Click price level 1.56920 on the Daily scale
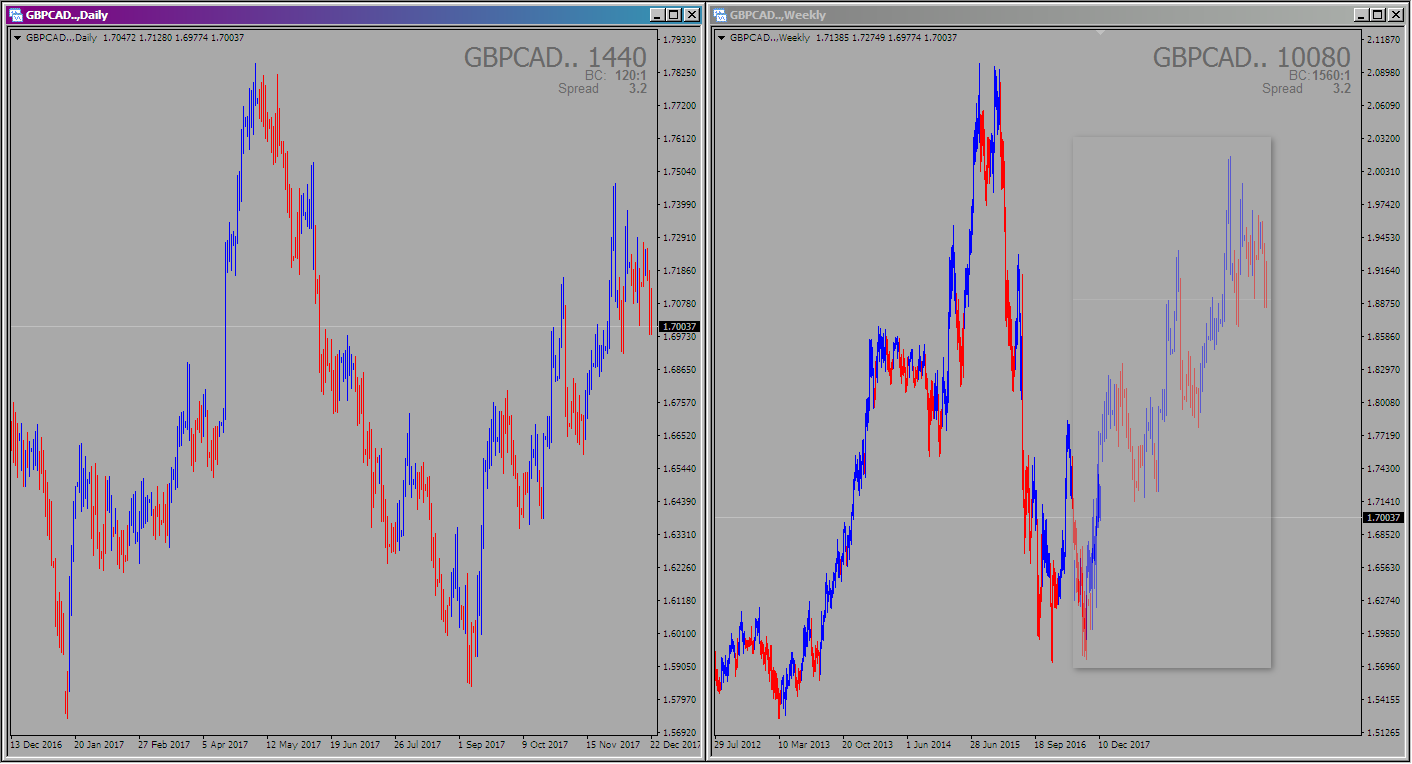Screen dimensions: 1412x764 tap(679, 732)
